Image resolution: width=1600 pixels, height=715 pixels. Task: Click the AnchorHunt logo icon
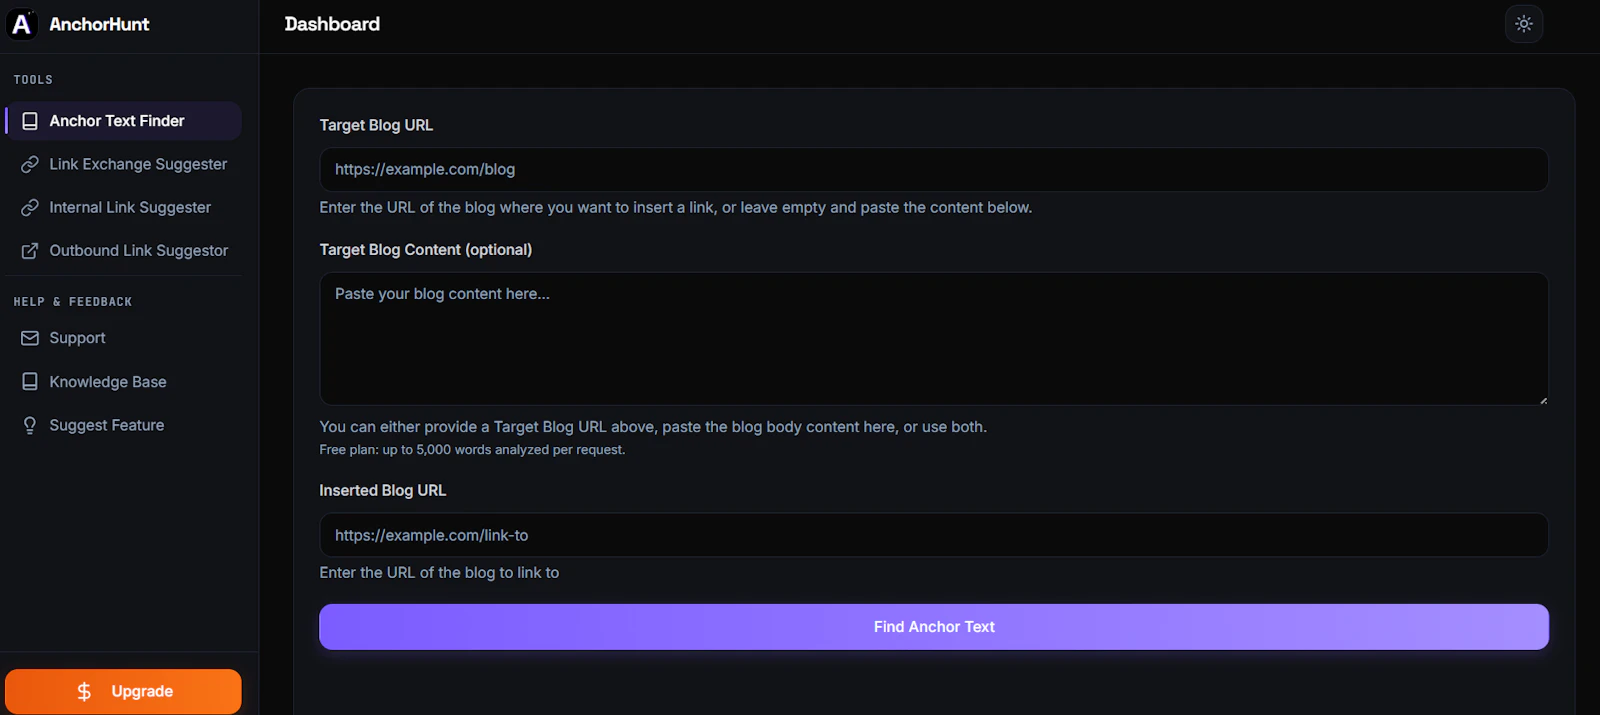(22, 24)
